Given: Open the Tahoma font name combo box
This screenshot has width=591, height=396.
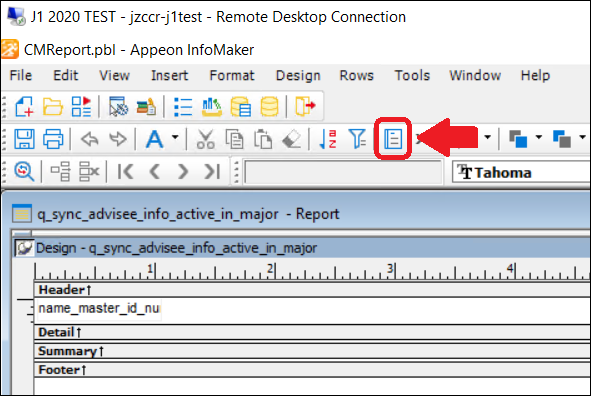Looking at the screenshot, I should pos(521,172).
